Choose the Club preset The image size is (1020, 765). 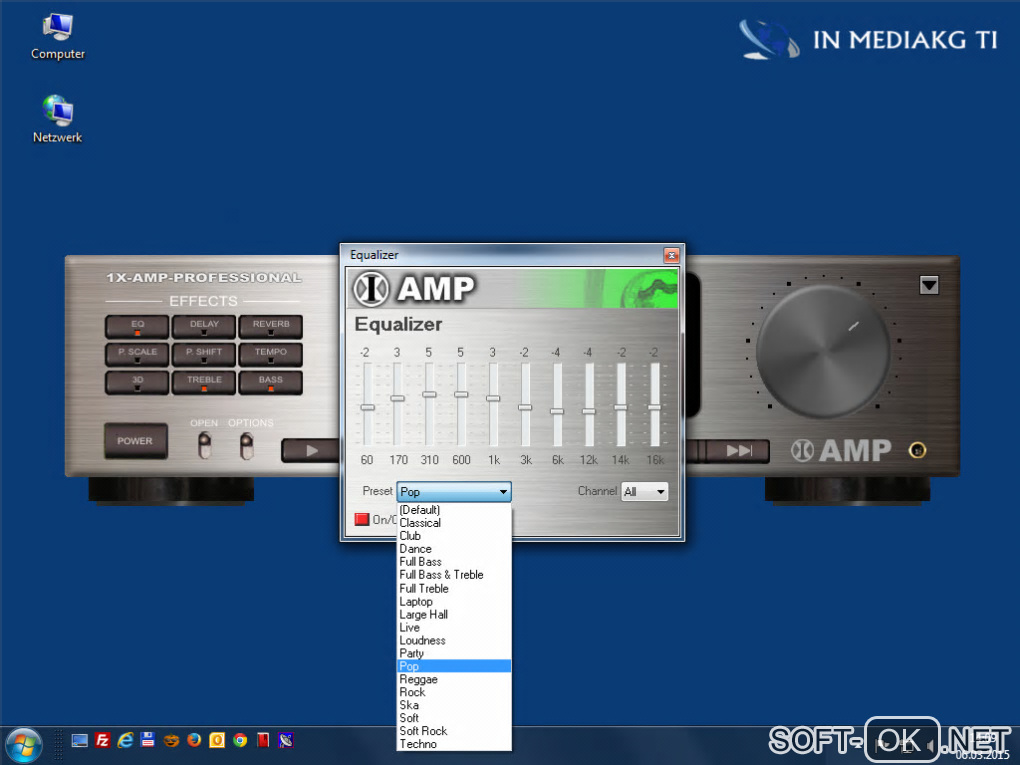click(454, 536)
